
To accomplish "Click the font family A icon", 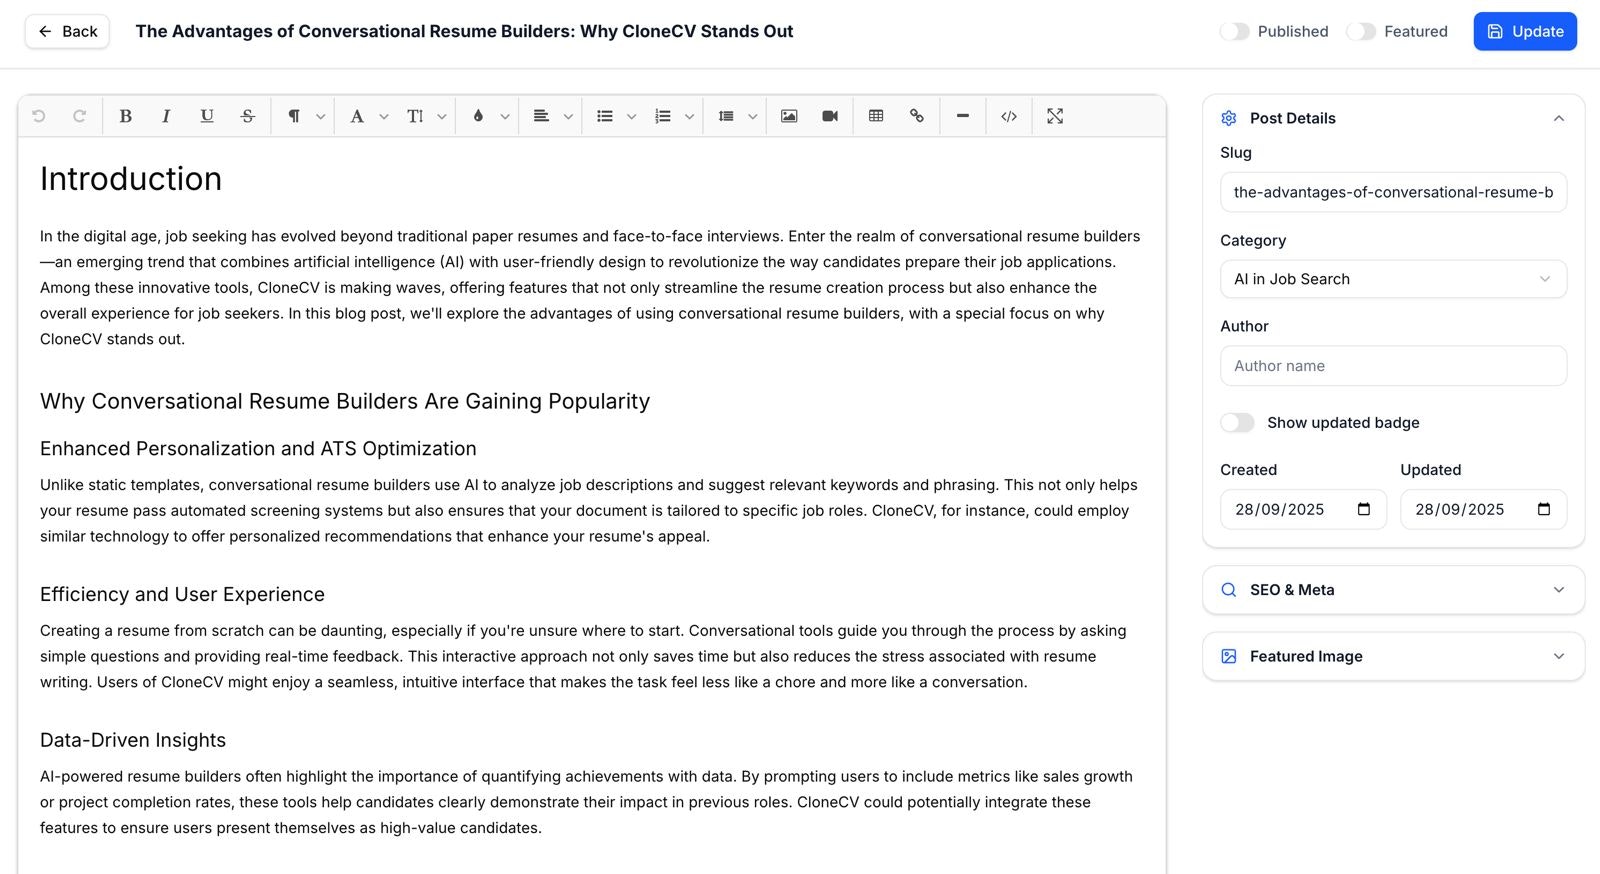I will pos(357,116).
